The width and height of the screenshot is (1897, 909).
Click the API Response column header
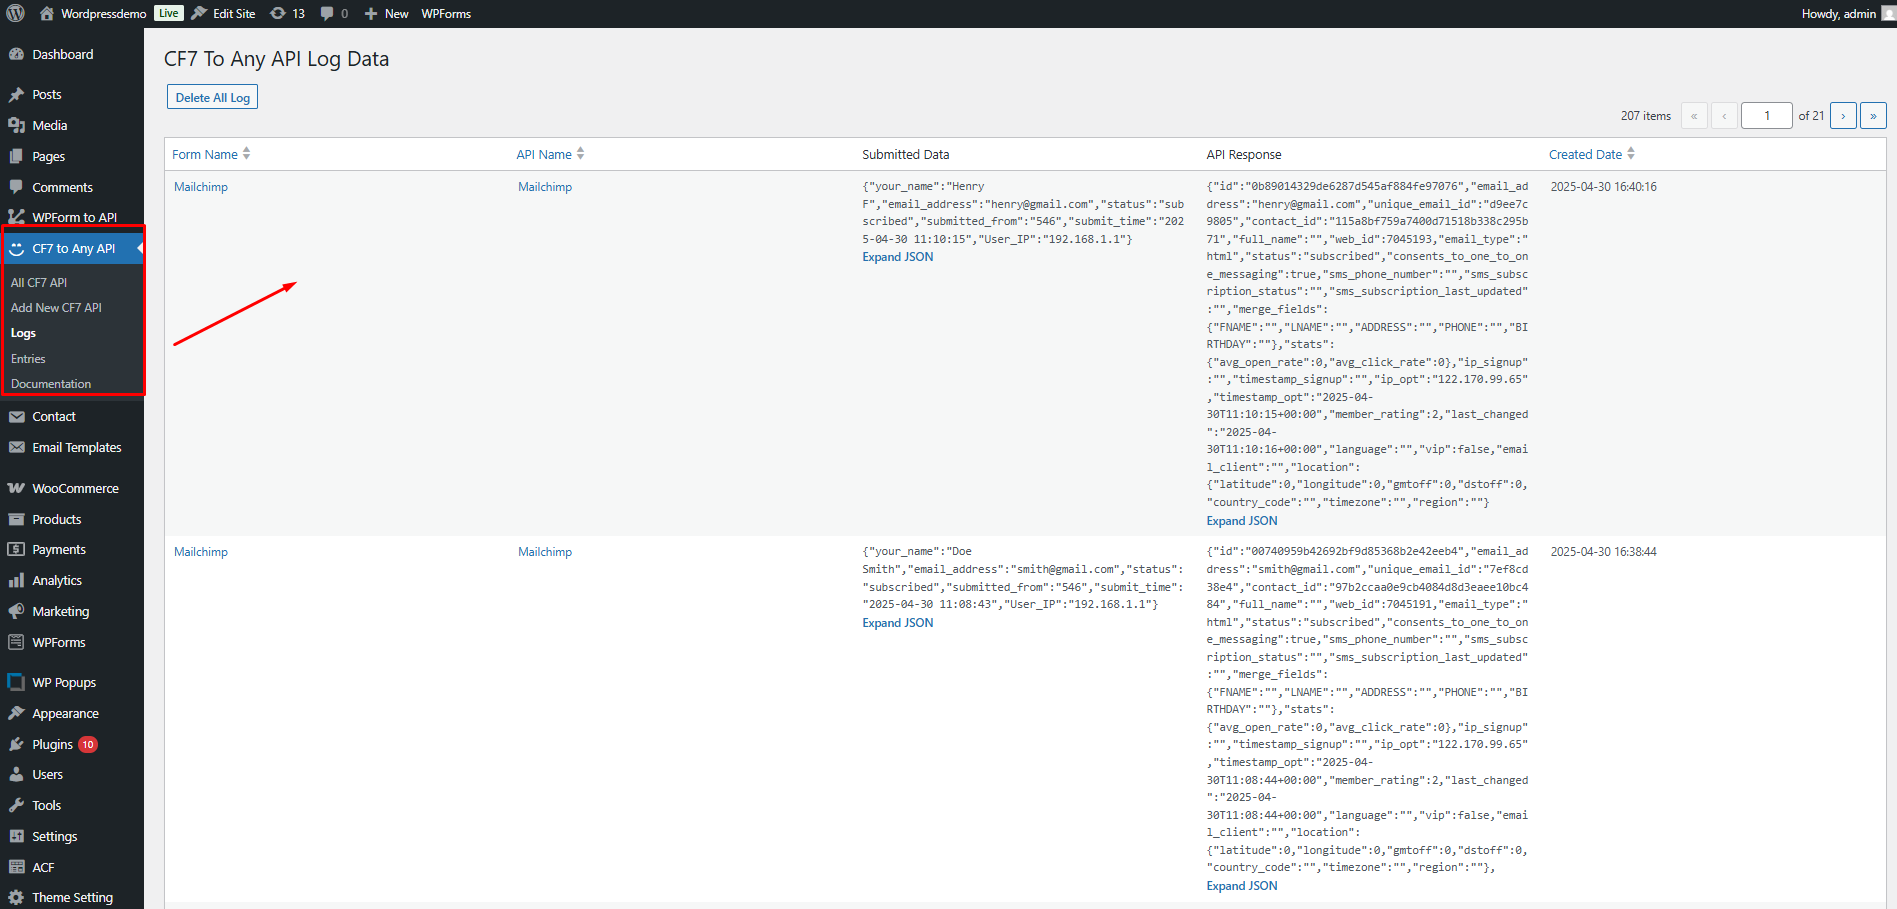[x=1244, y=154]
